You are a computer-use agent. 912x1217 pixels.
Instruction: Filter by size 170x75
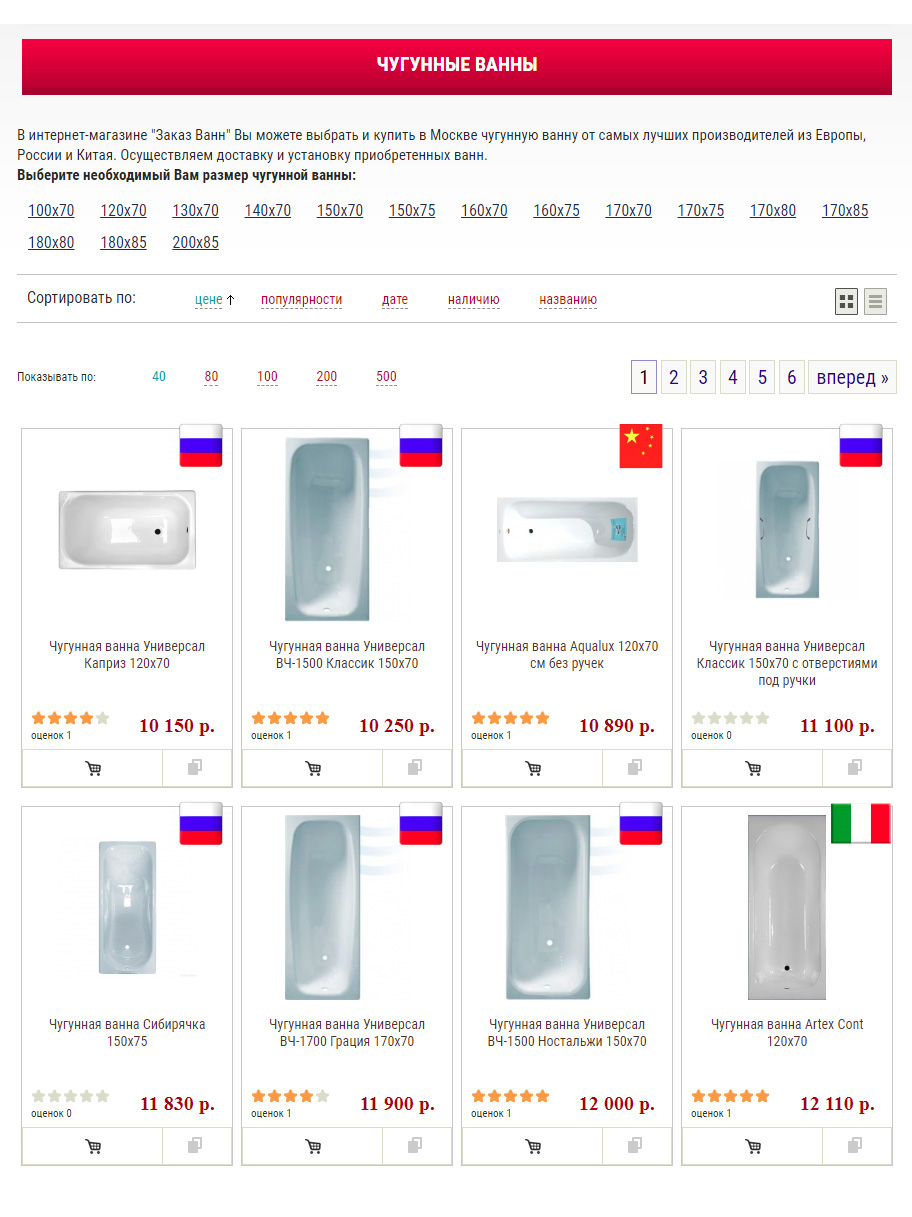click(701, 210)
